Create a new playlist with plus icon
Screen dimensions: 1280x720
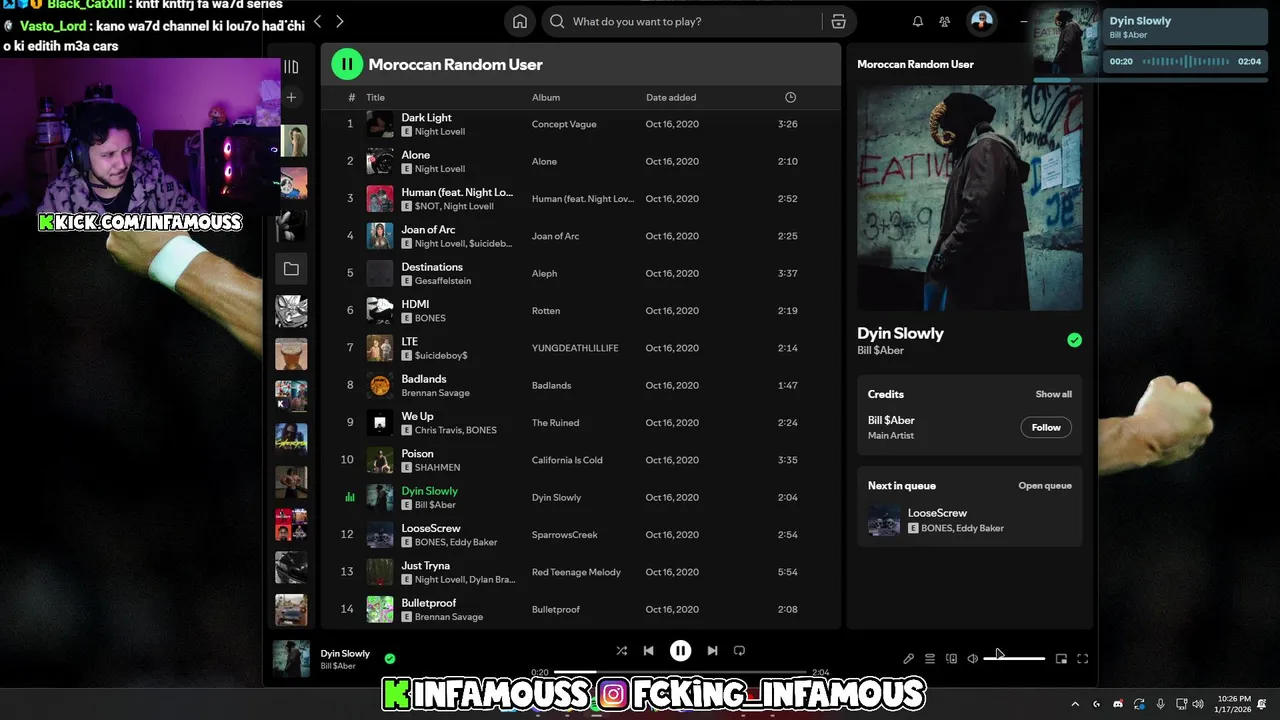tap(291, 97)
